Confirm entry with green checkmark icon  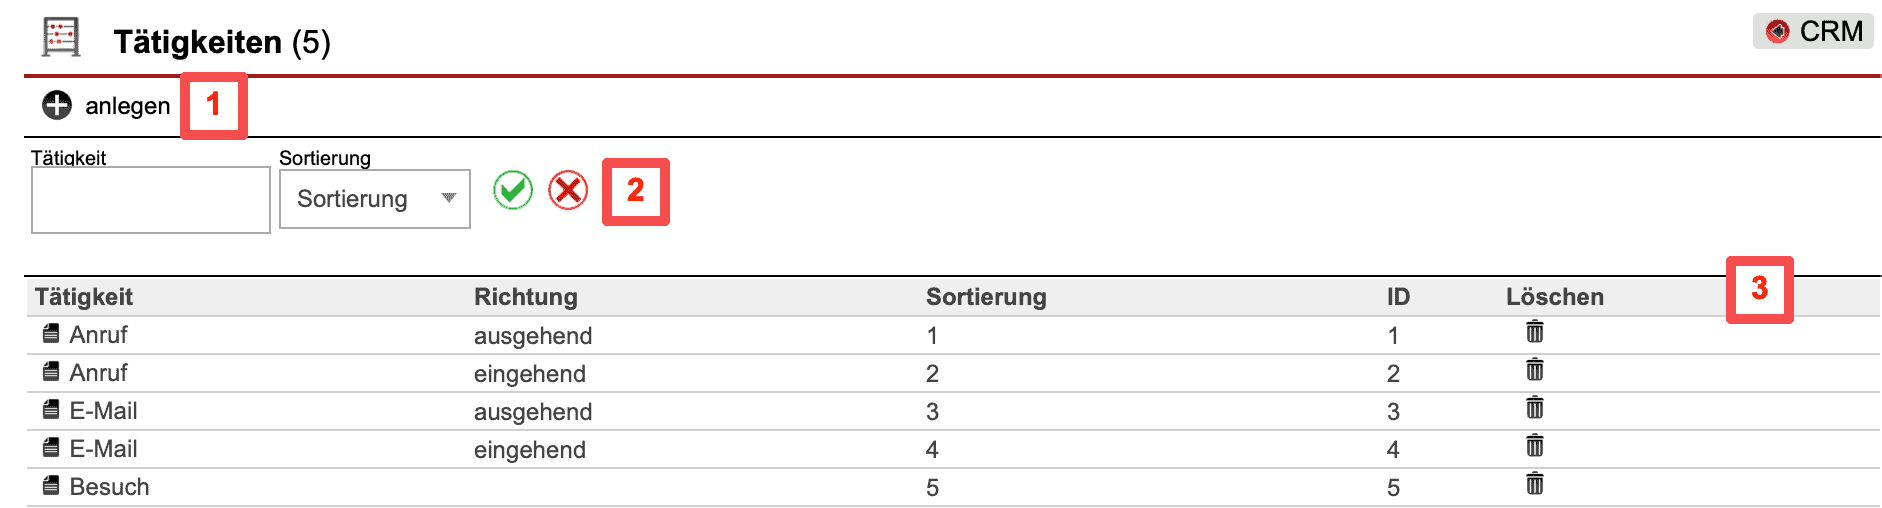coord(513,190)
